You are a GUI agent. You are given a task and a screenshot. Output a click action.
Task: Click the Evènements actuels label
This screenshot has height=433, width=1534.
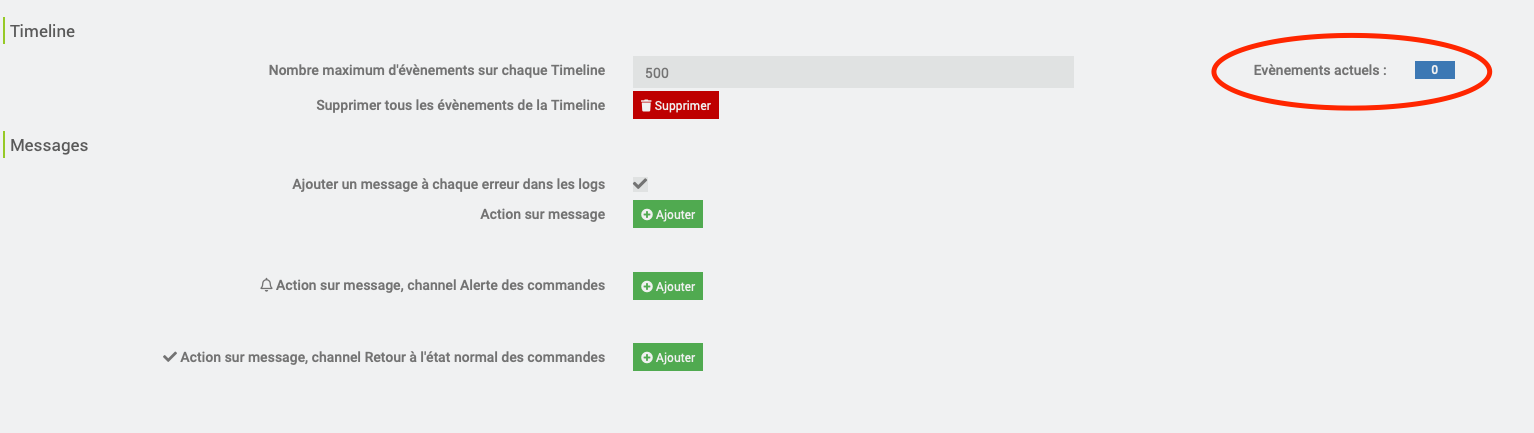[x=1320, y=70]
